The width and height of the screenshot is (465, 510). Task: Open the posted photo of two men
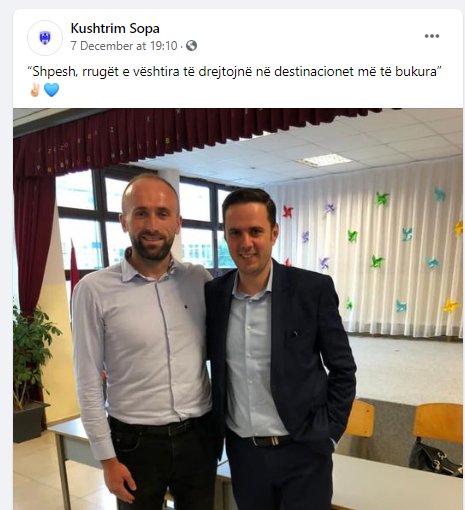point(238,309)
